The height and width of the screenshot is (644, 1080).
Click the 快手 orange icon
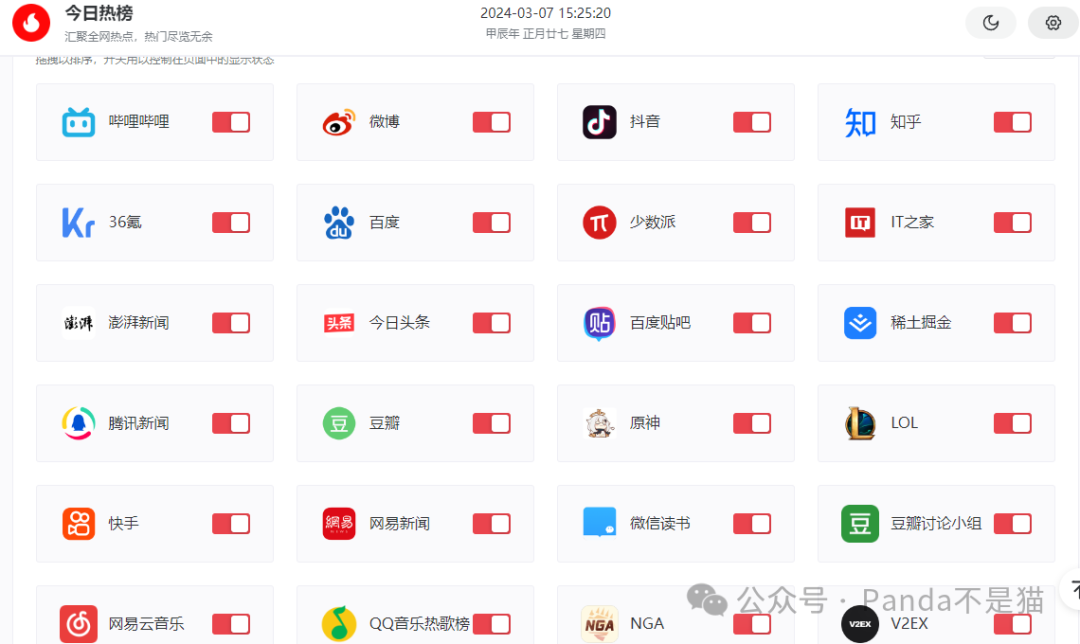[x=79, y=523]
